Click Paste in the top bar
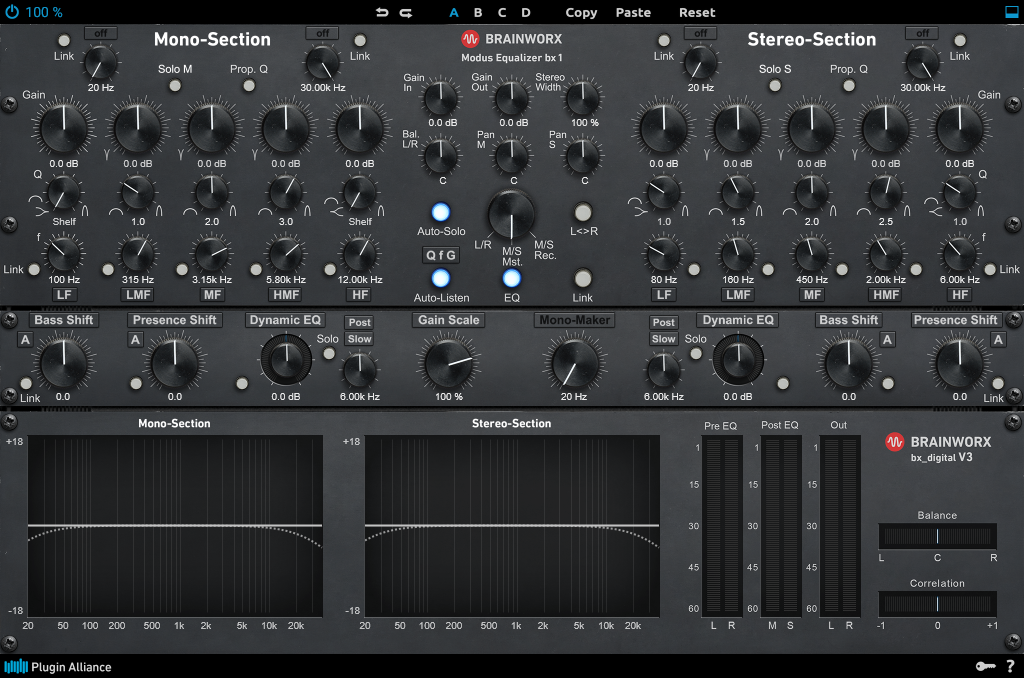This screenshot has width=1024, height=678. click(x=633, y=12)
